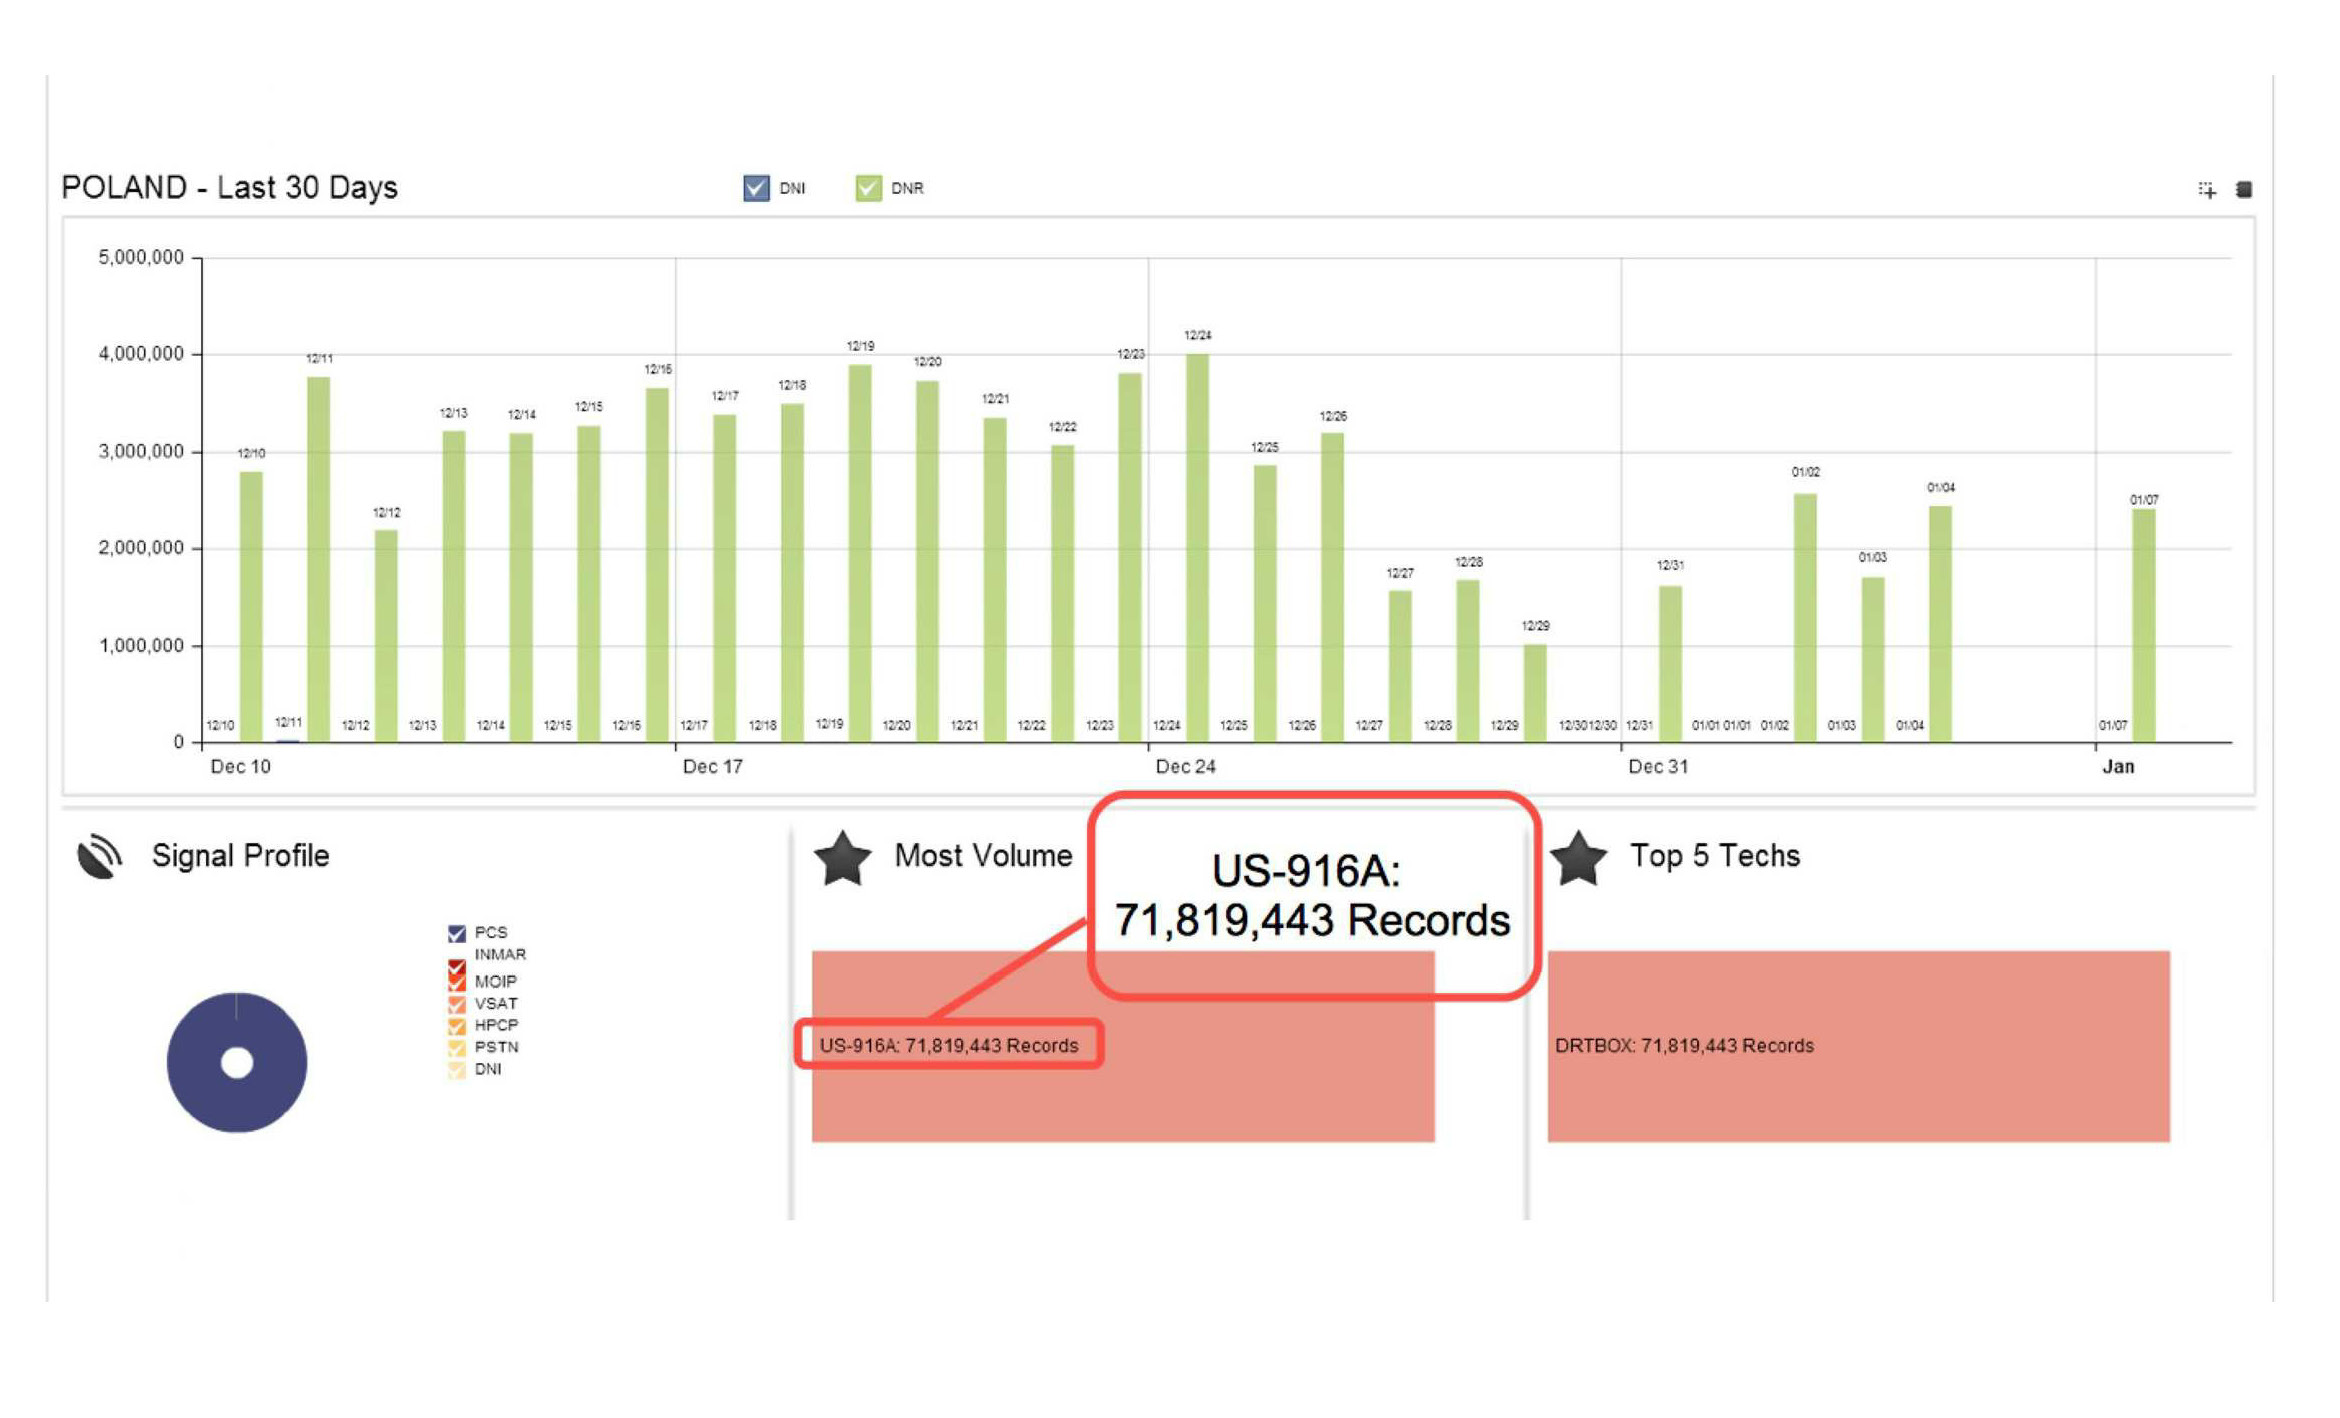2340x1418 pixels.
Task: Toggle the MOIP signal checkbox
Action: (x=456, y=981)
